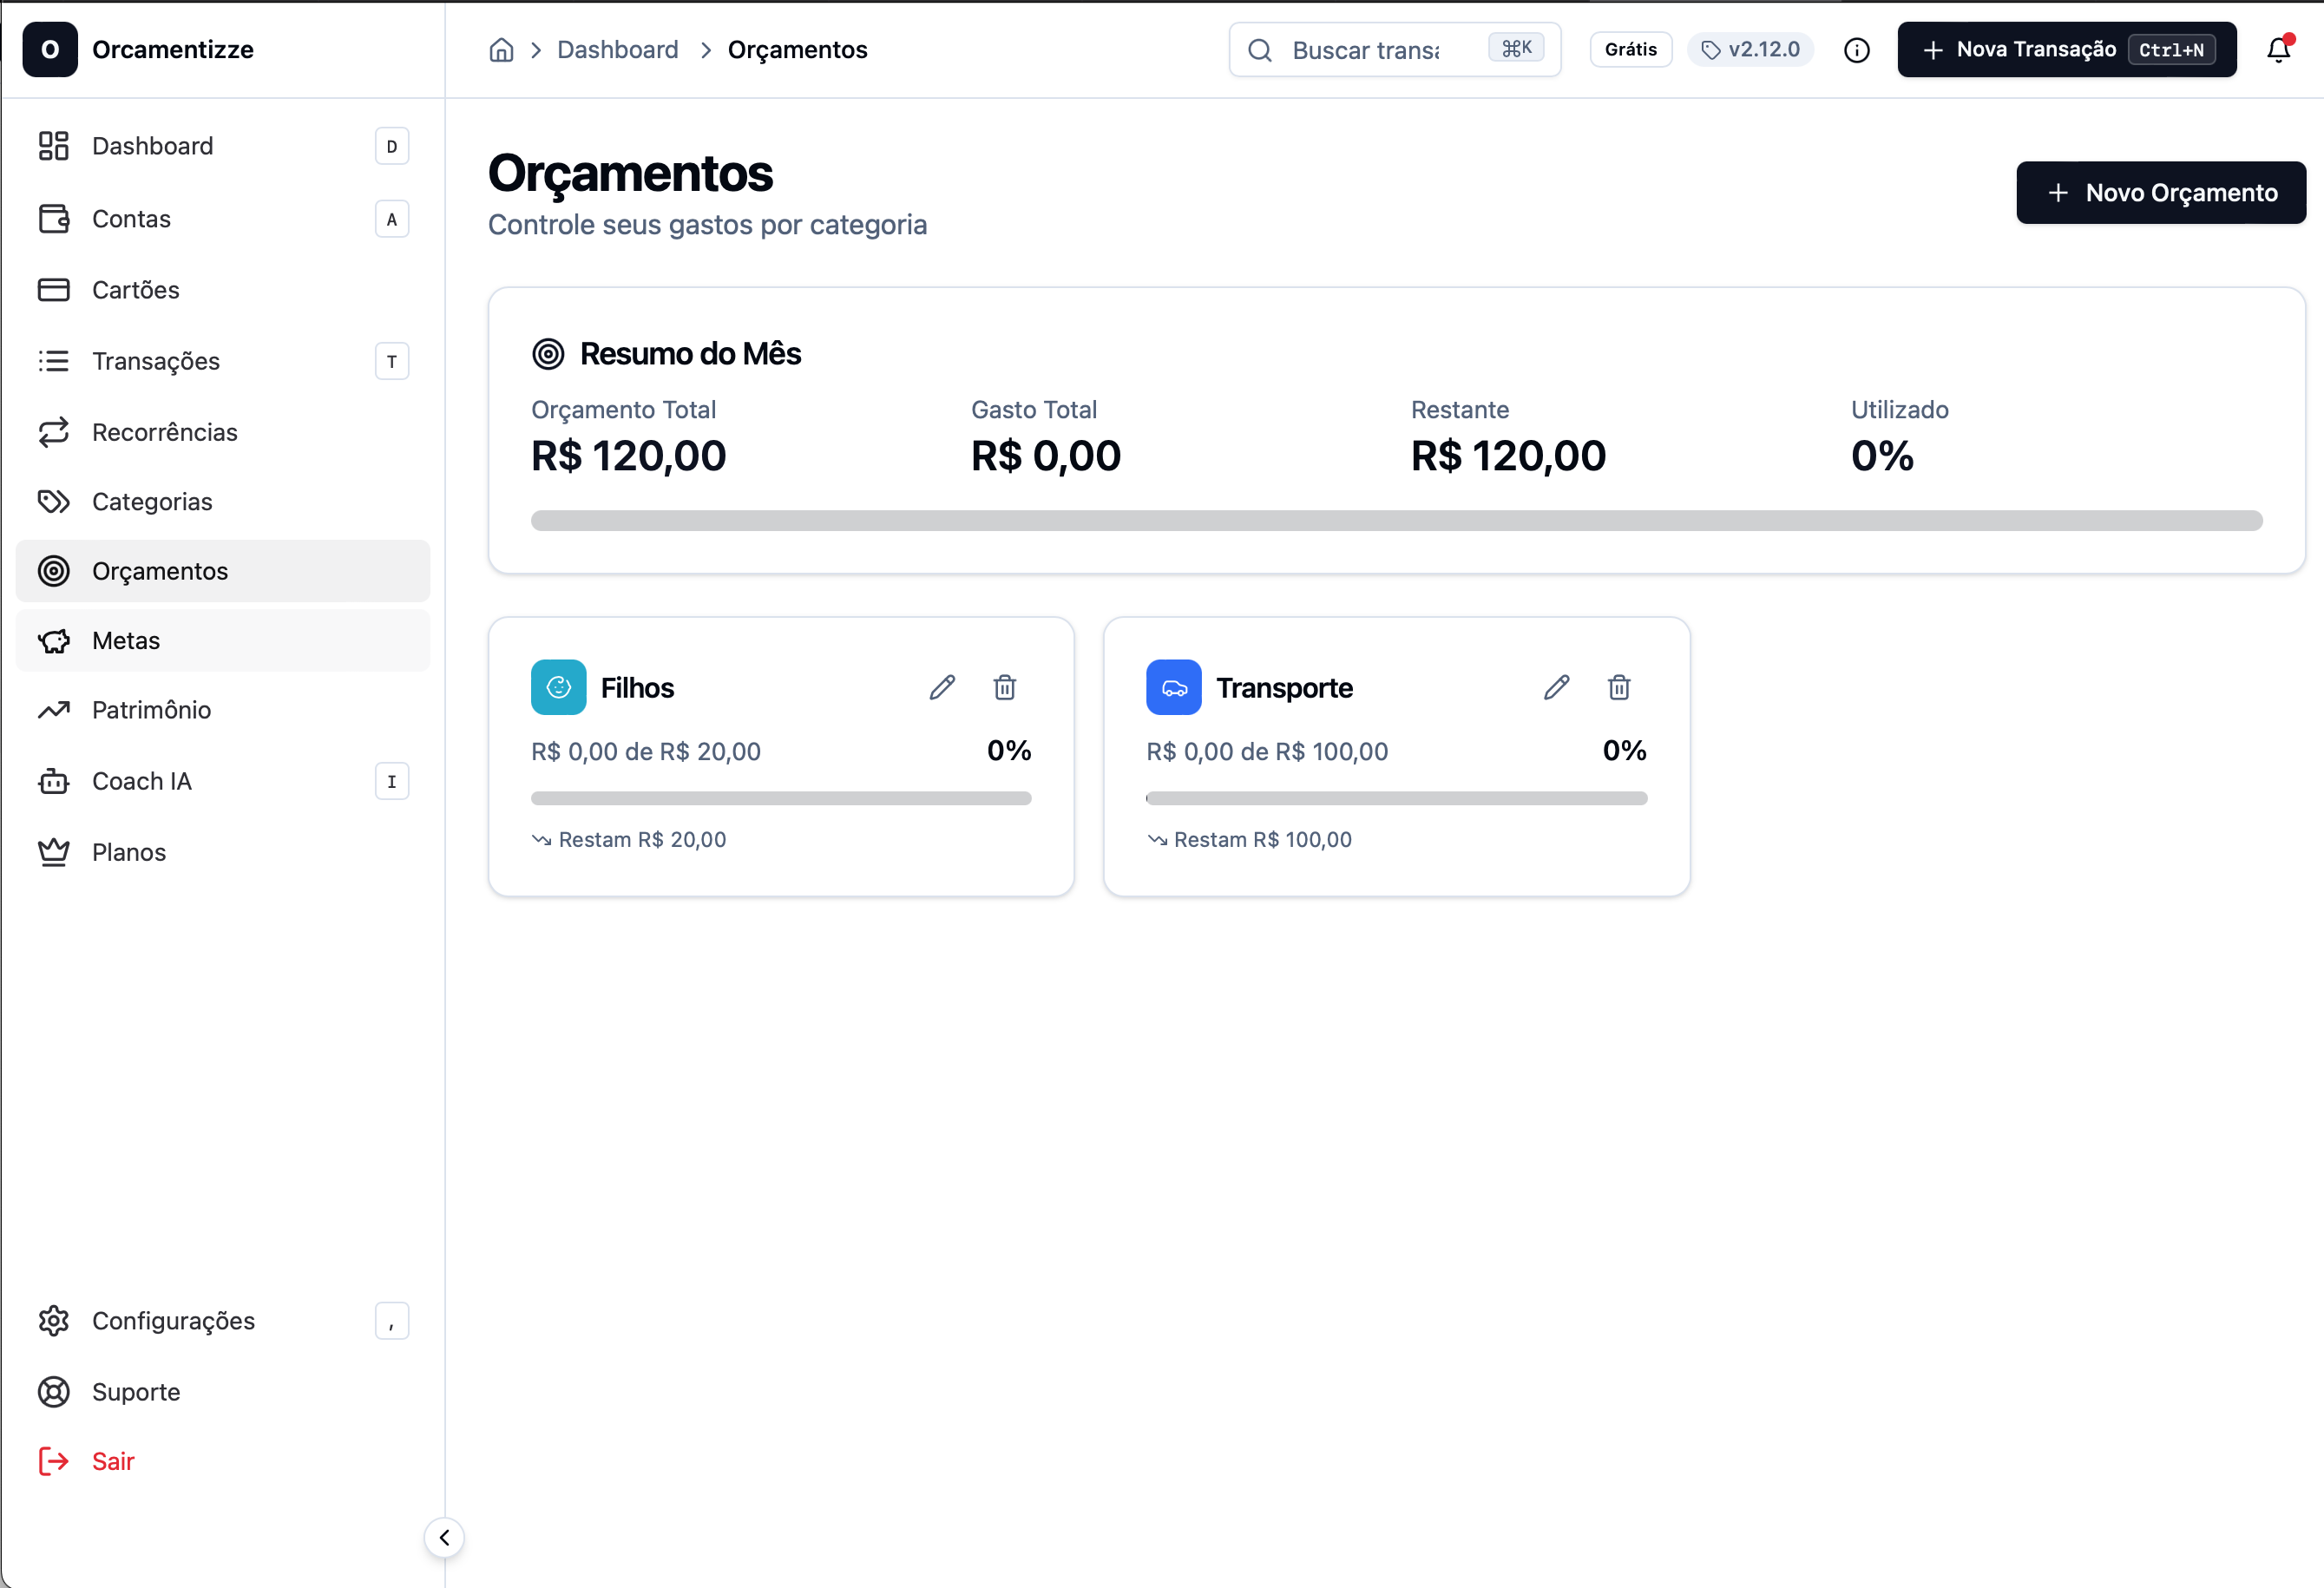Go to home via breadcrumb house icon
Screen dimensions: 2324x1588
tap(501, 50)
